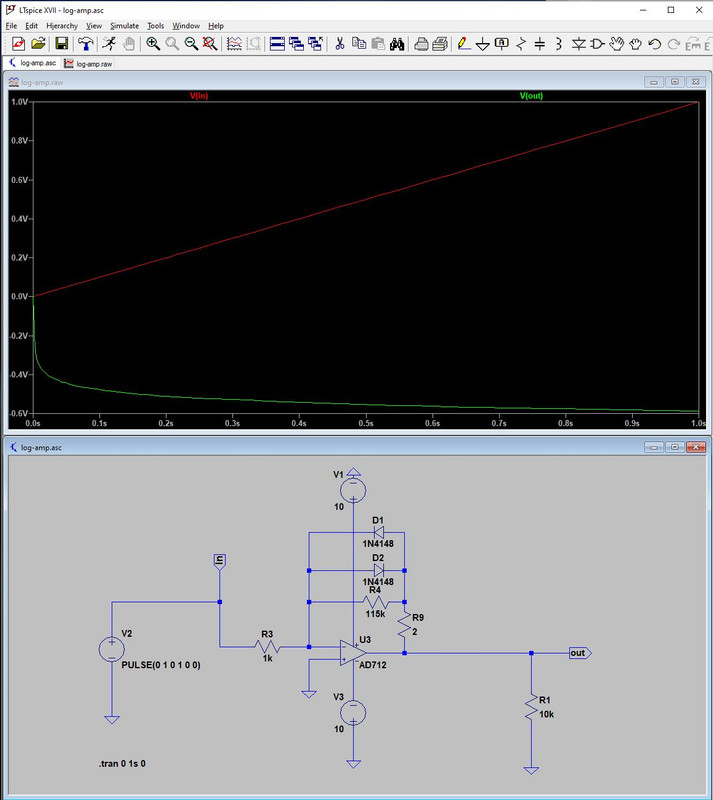Click the V(out) trace label

[x=531, y=96]
